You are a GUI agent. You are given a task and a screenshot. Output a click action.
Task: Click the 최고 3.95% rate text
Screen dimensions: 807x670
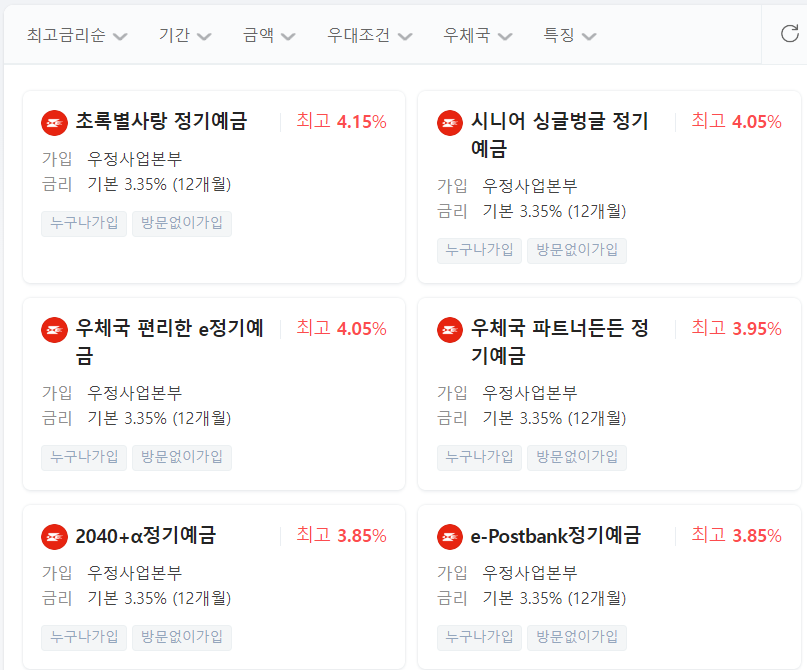(x=736, y=328)
